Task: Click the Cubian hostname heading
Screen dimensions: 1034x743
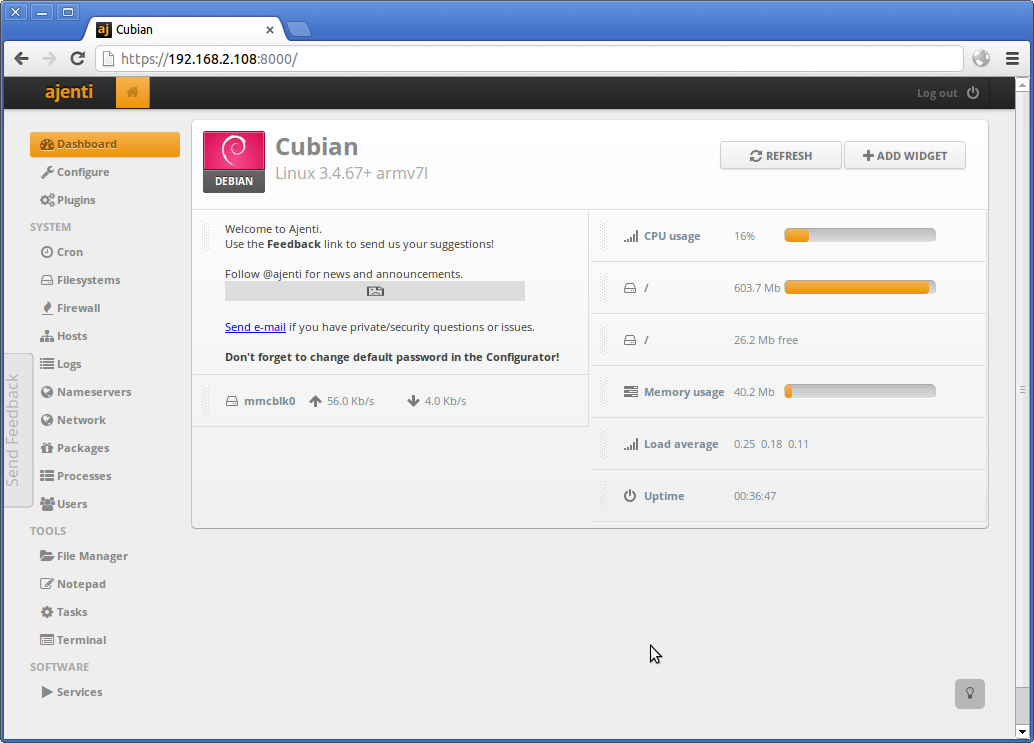Action: click(317, 146)
